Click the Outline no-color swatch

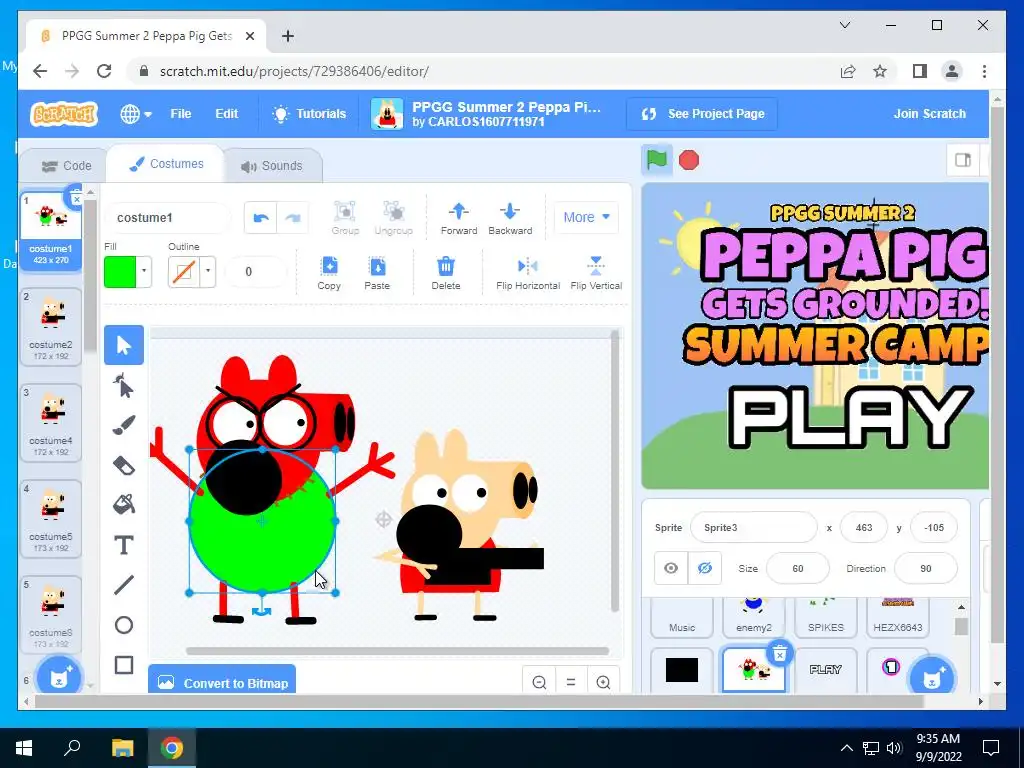coord(184,272)
